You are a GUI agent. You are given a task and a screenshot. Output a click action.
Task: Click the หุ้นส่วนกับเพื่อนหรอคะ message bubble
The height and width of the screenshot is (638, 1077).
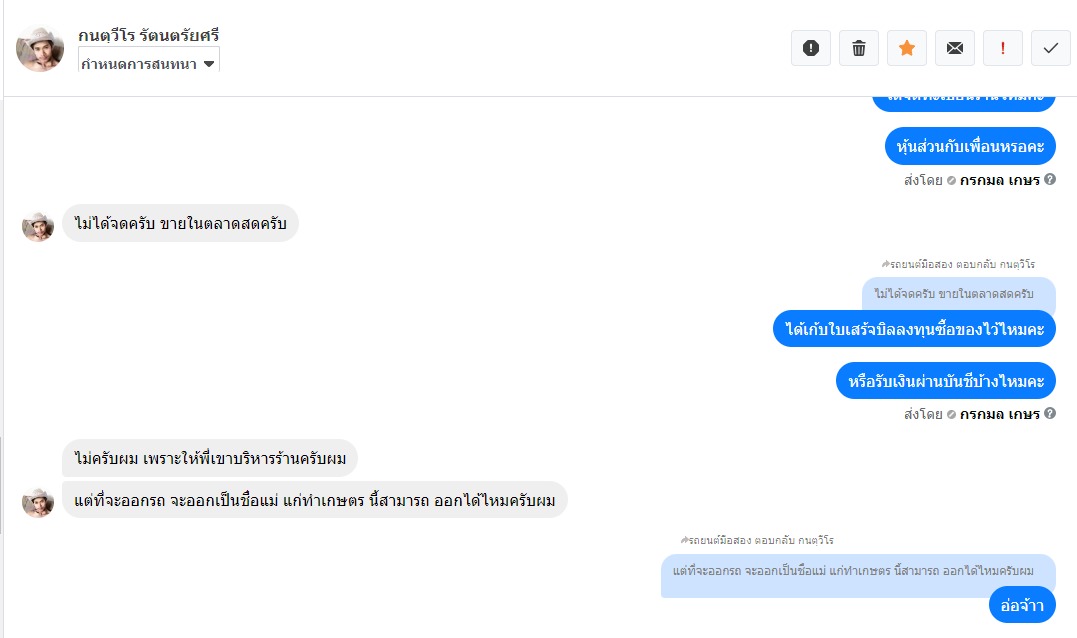970,146
